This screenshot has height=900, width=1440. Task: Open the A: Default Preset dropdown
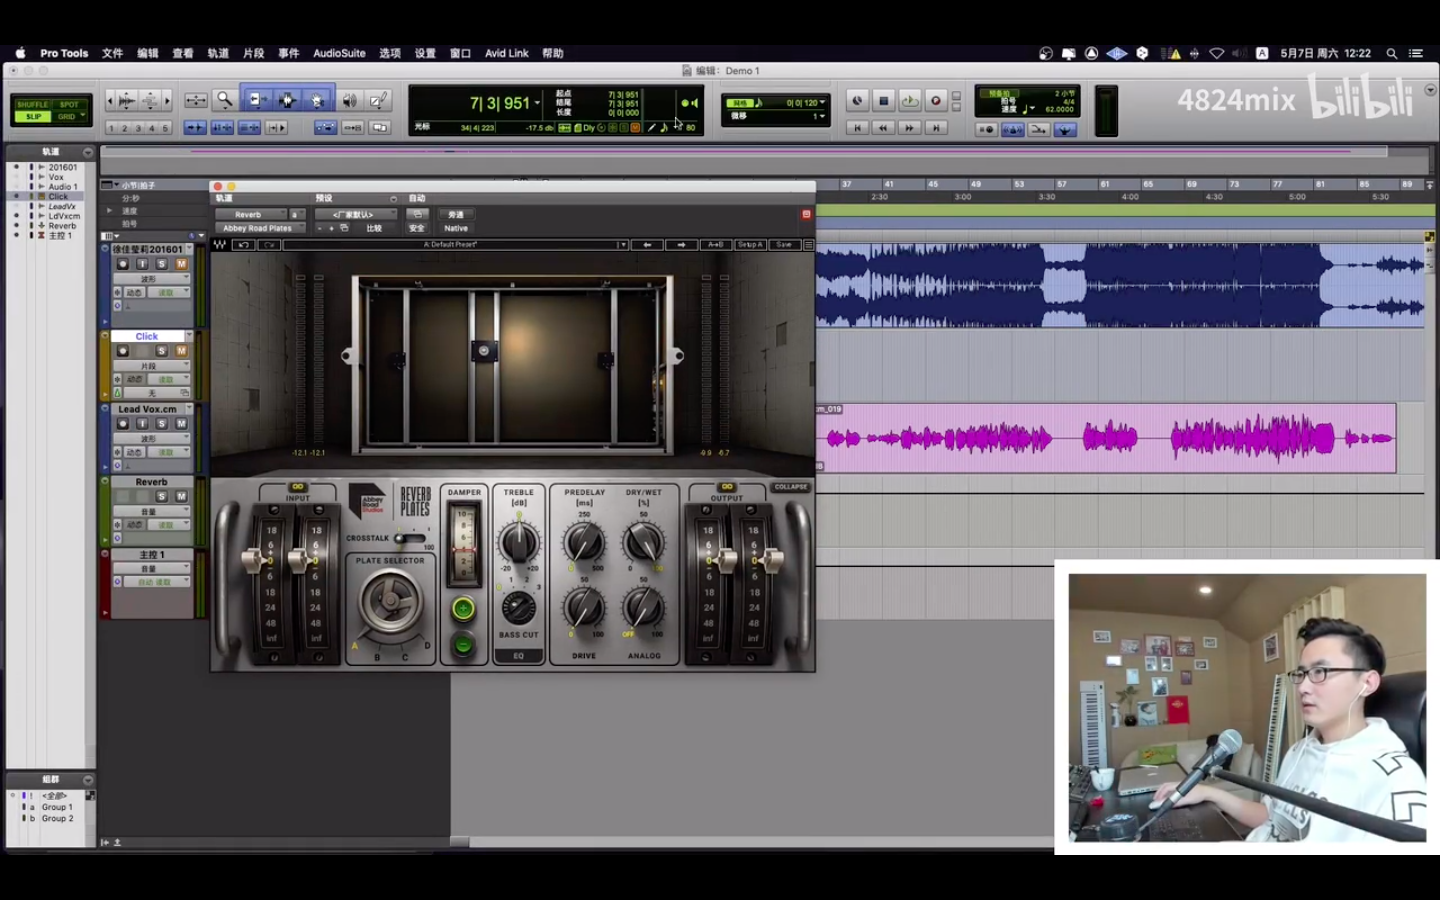[x=456, y=244]
